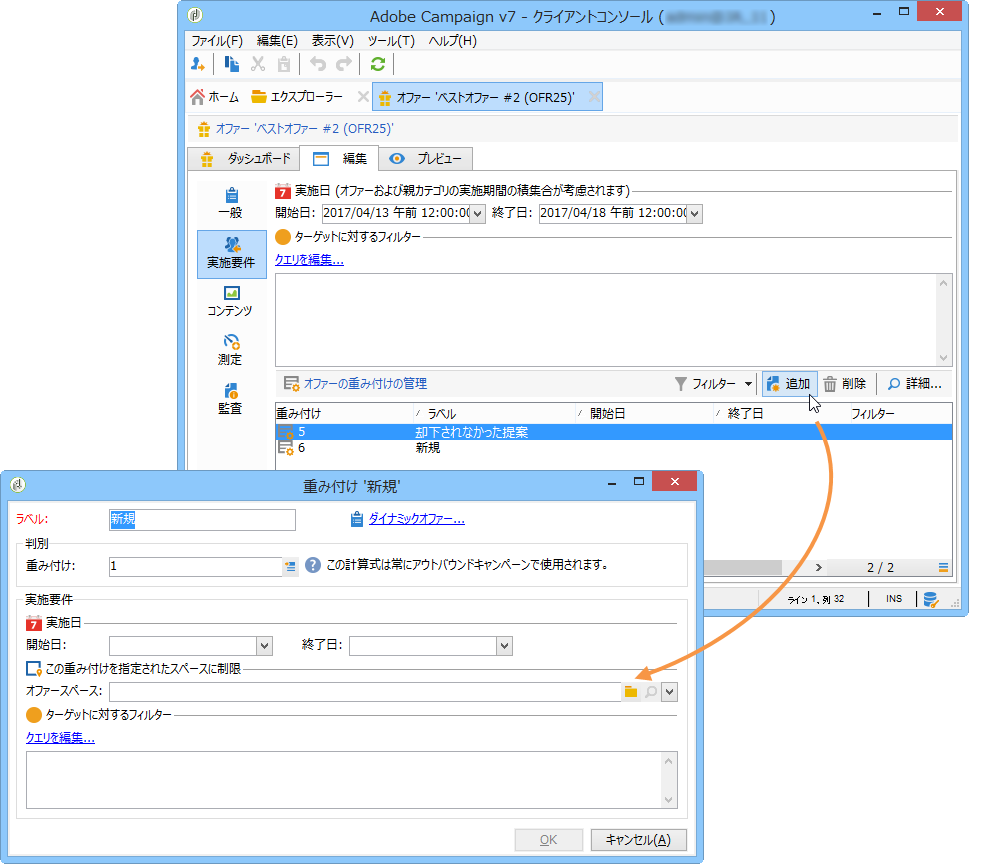Switch to the ホーム tab
Image resolution: width=989 pixels, height=864 pixels.
coord(214,96)
